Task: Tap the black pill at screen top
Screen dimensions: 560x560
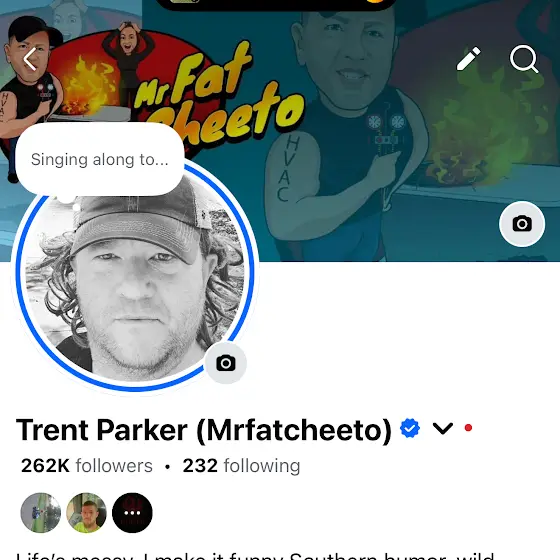Action: coord(276,4)
